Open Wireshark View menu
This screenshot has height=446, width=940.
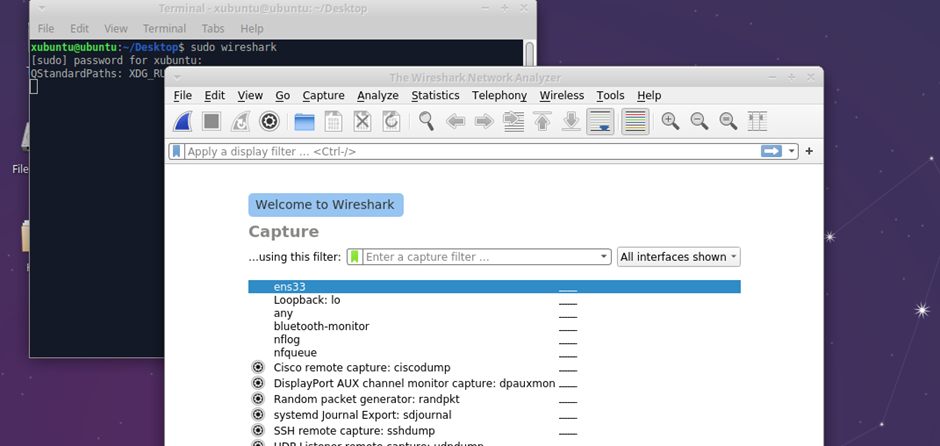click(250, 95)
